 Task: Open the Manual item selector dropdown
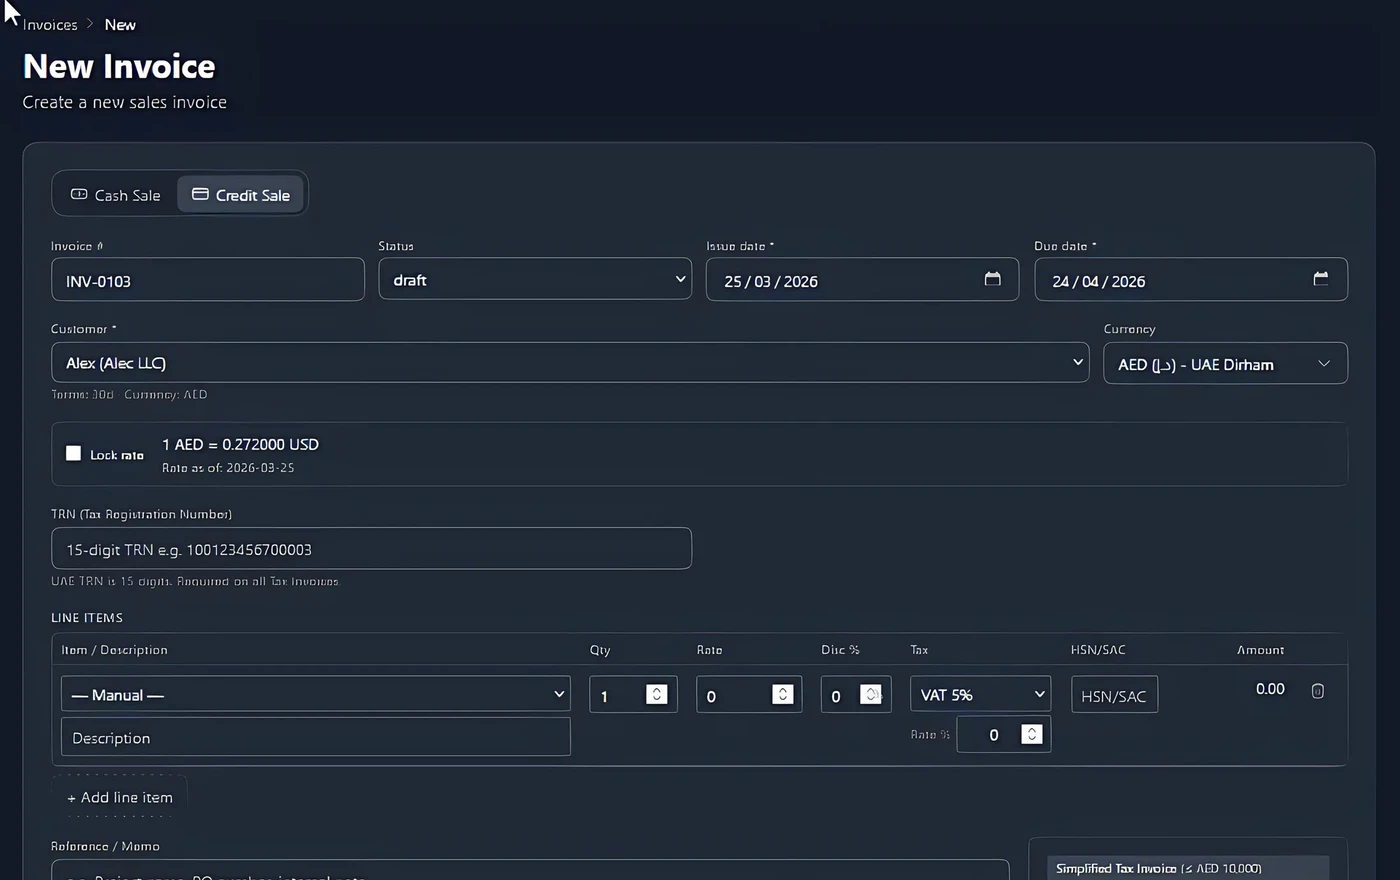pyautogui.click(x=316, y=694)
